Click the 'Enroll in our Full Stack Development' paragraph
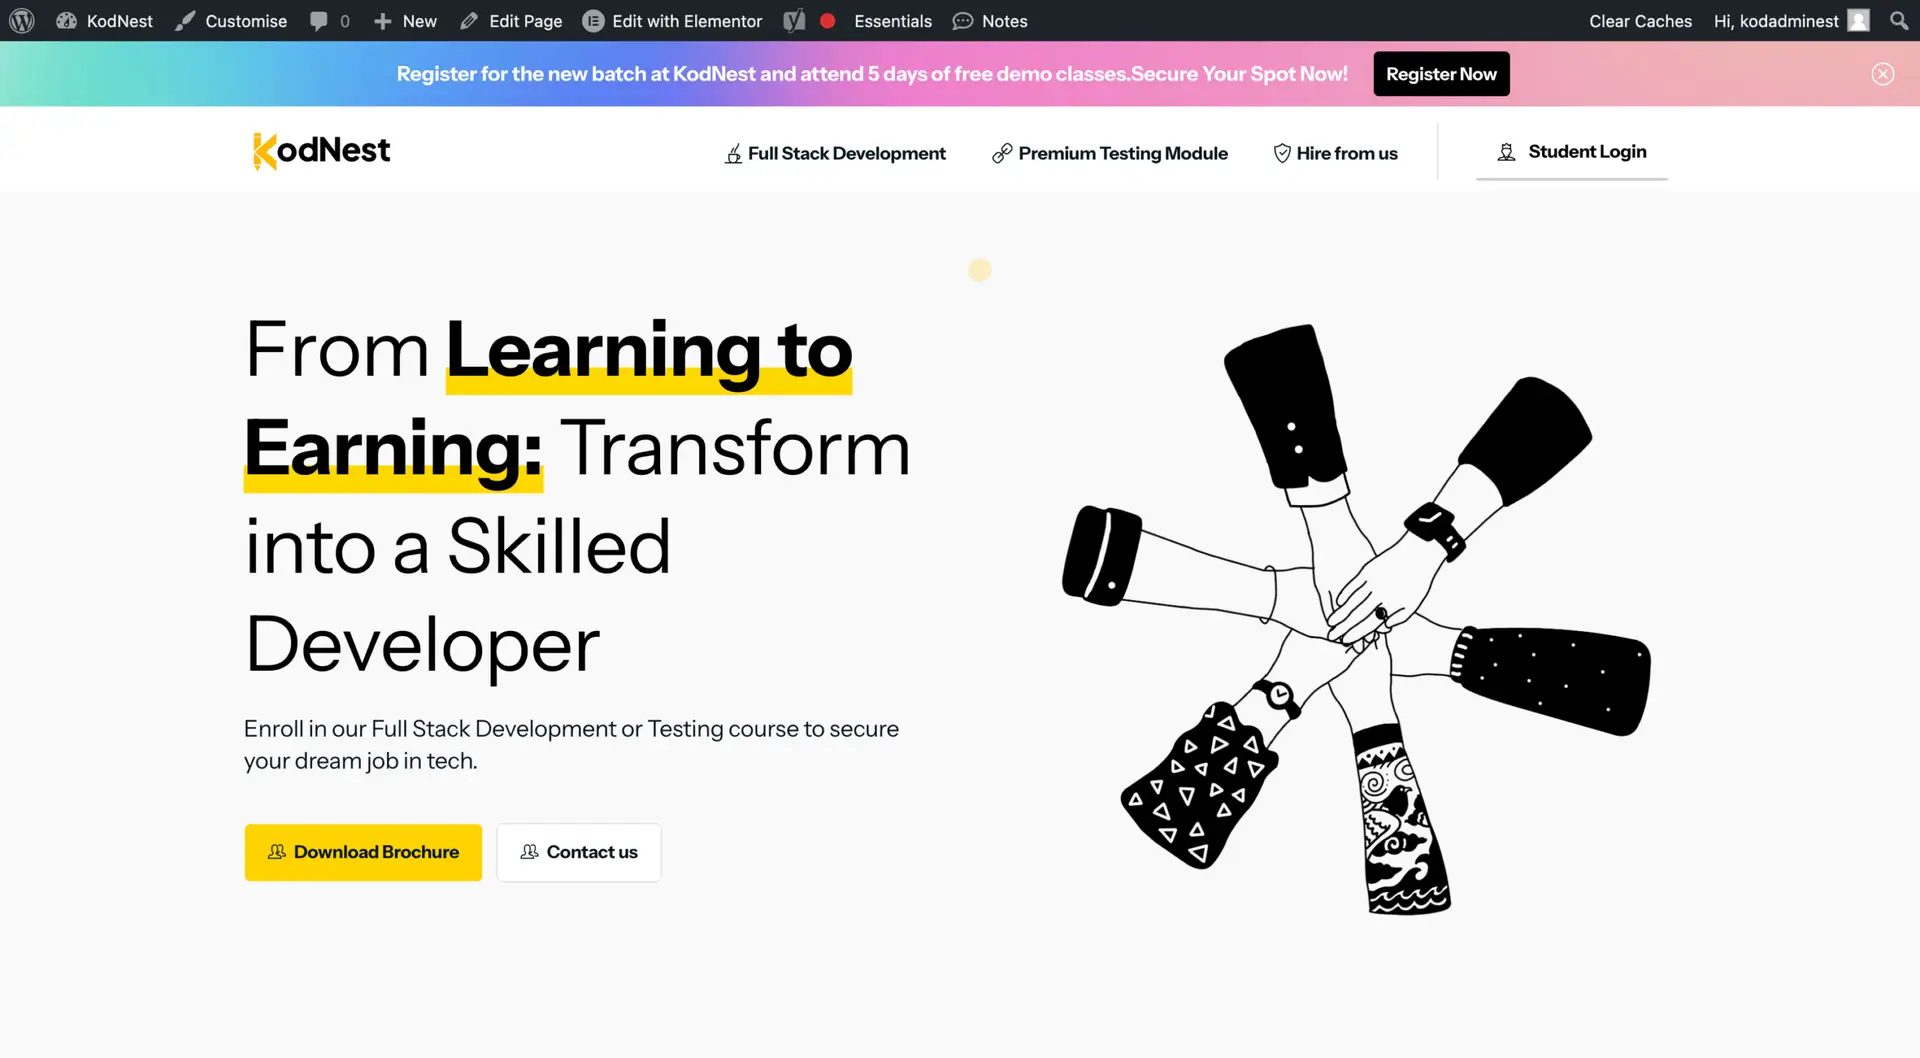 [x=571, y=745]
